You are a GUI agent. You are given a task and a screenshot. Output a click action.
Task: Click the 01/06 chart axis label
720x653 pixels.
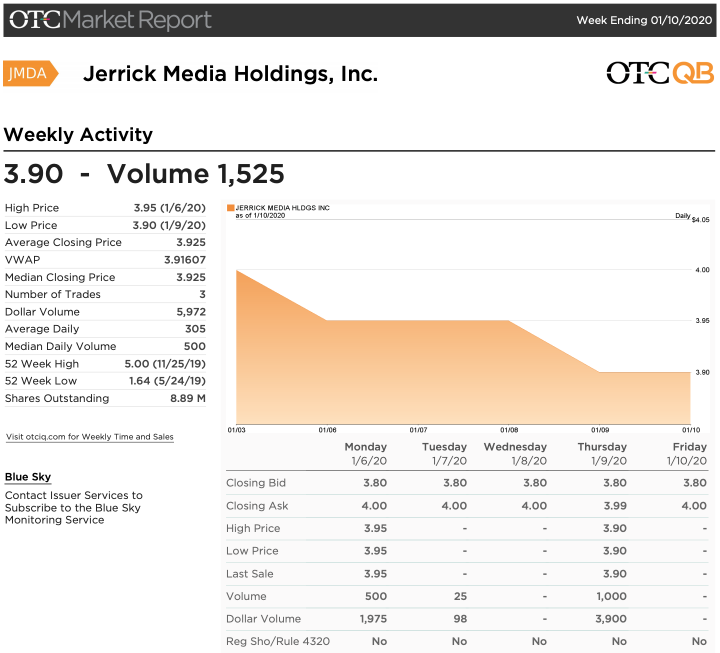click(327, 430)
